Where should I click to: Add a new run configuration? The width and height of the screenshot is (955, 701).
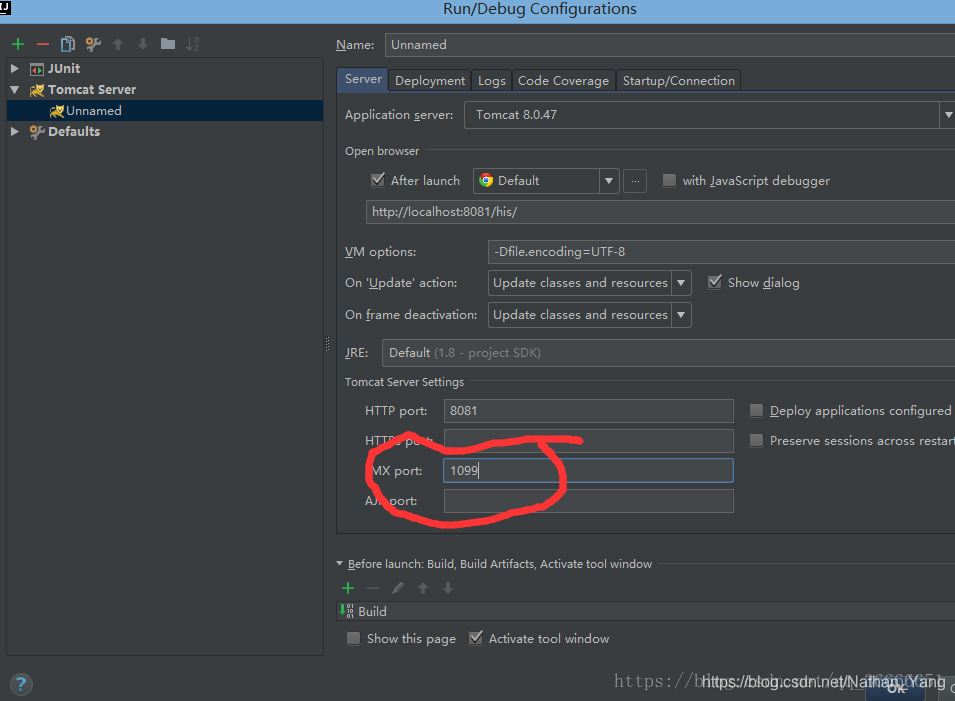18,44
